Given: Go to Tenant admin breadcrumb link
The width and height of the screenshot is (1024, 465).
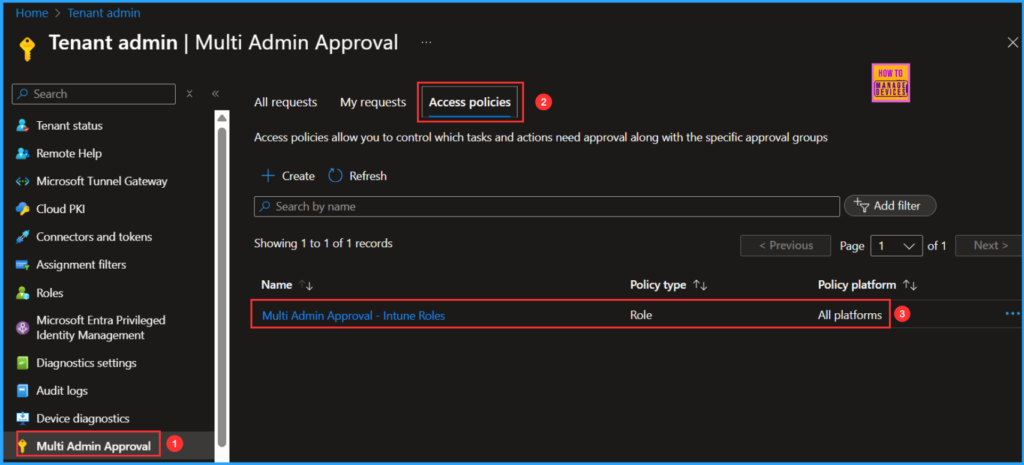Looking at the screenshot, I should [103, 12].
